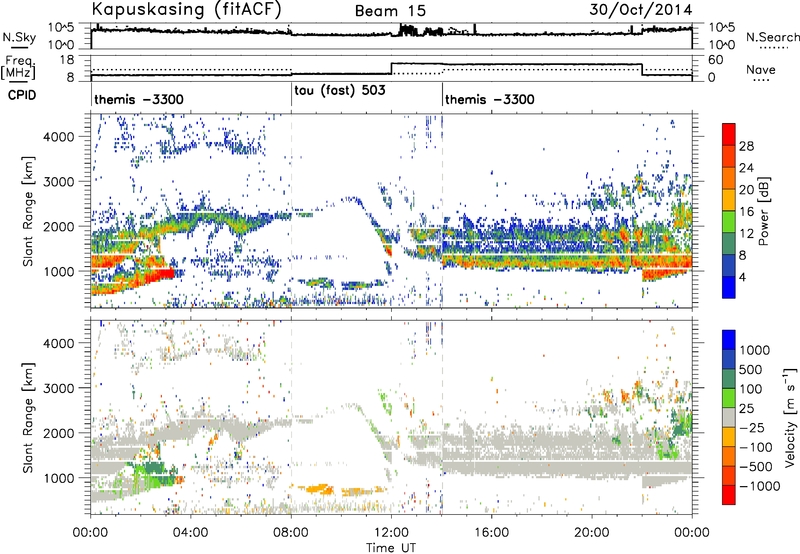This screenshot has width=800, height=554.
Task: Select the 'tou (fast) 503' CPID label
Action: tap(340, 91)
